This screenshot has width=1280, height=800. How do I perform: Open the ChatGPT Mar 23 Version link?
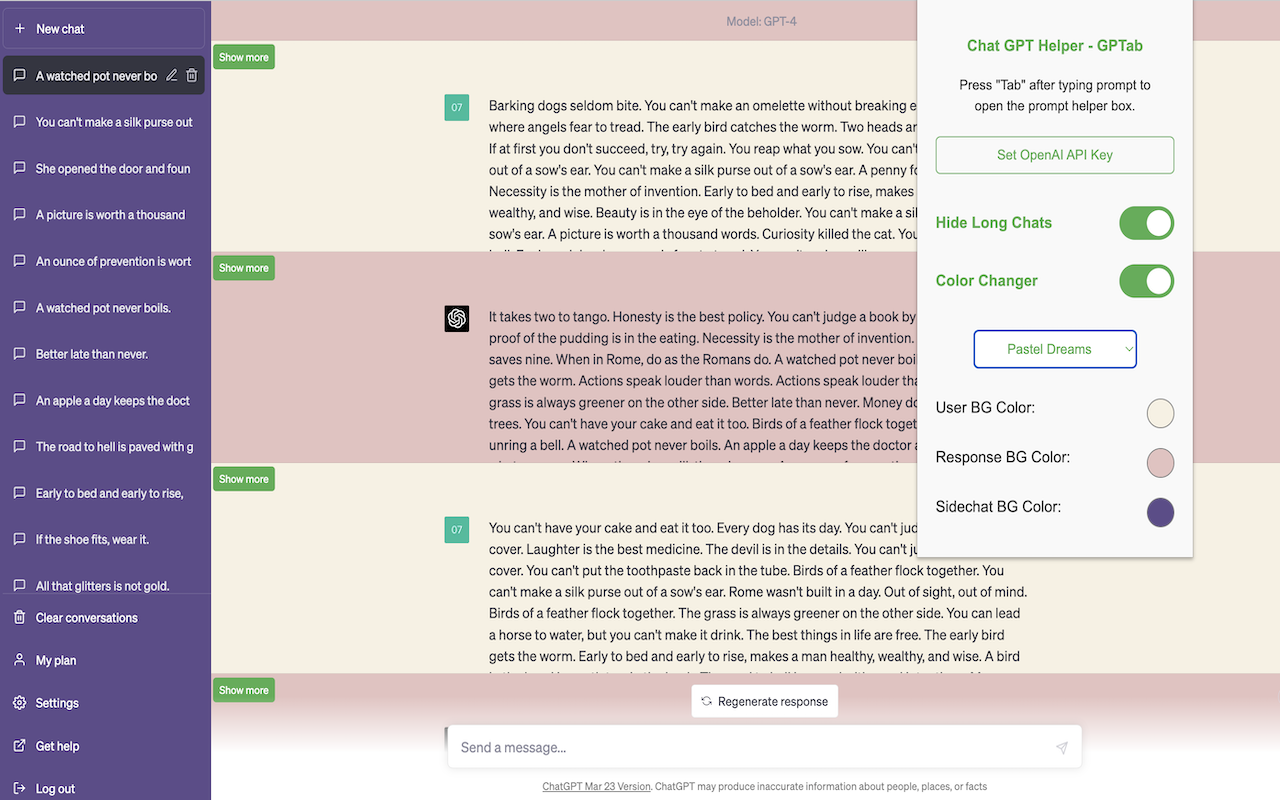tap(596, 787)
